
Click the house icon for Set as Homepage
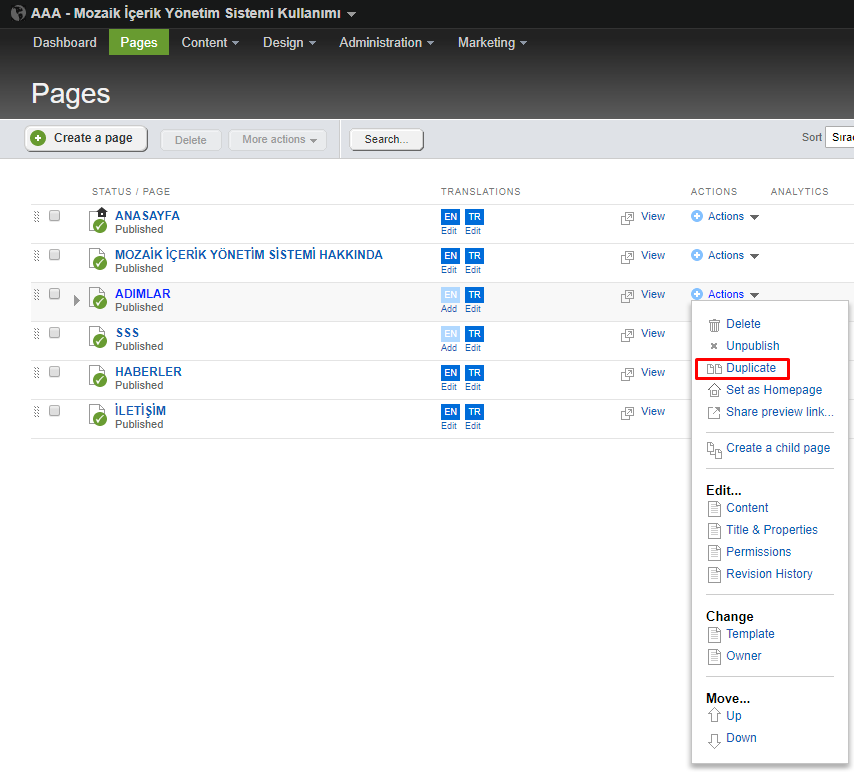[714, 390]
